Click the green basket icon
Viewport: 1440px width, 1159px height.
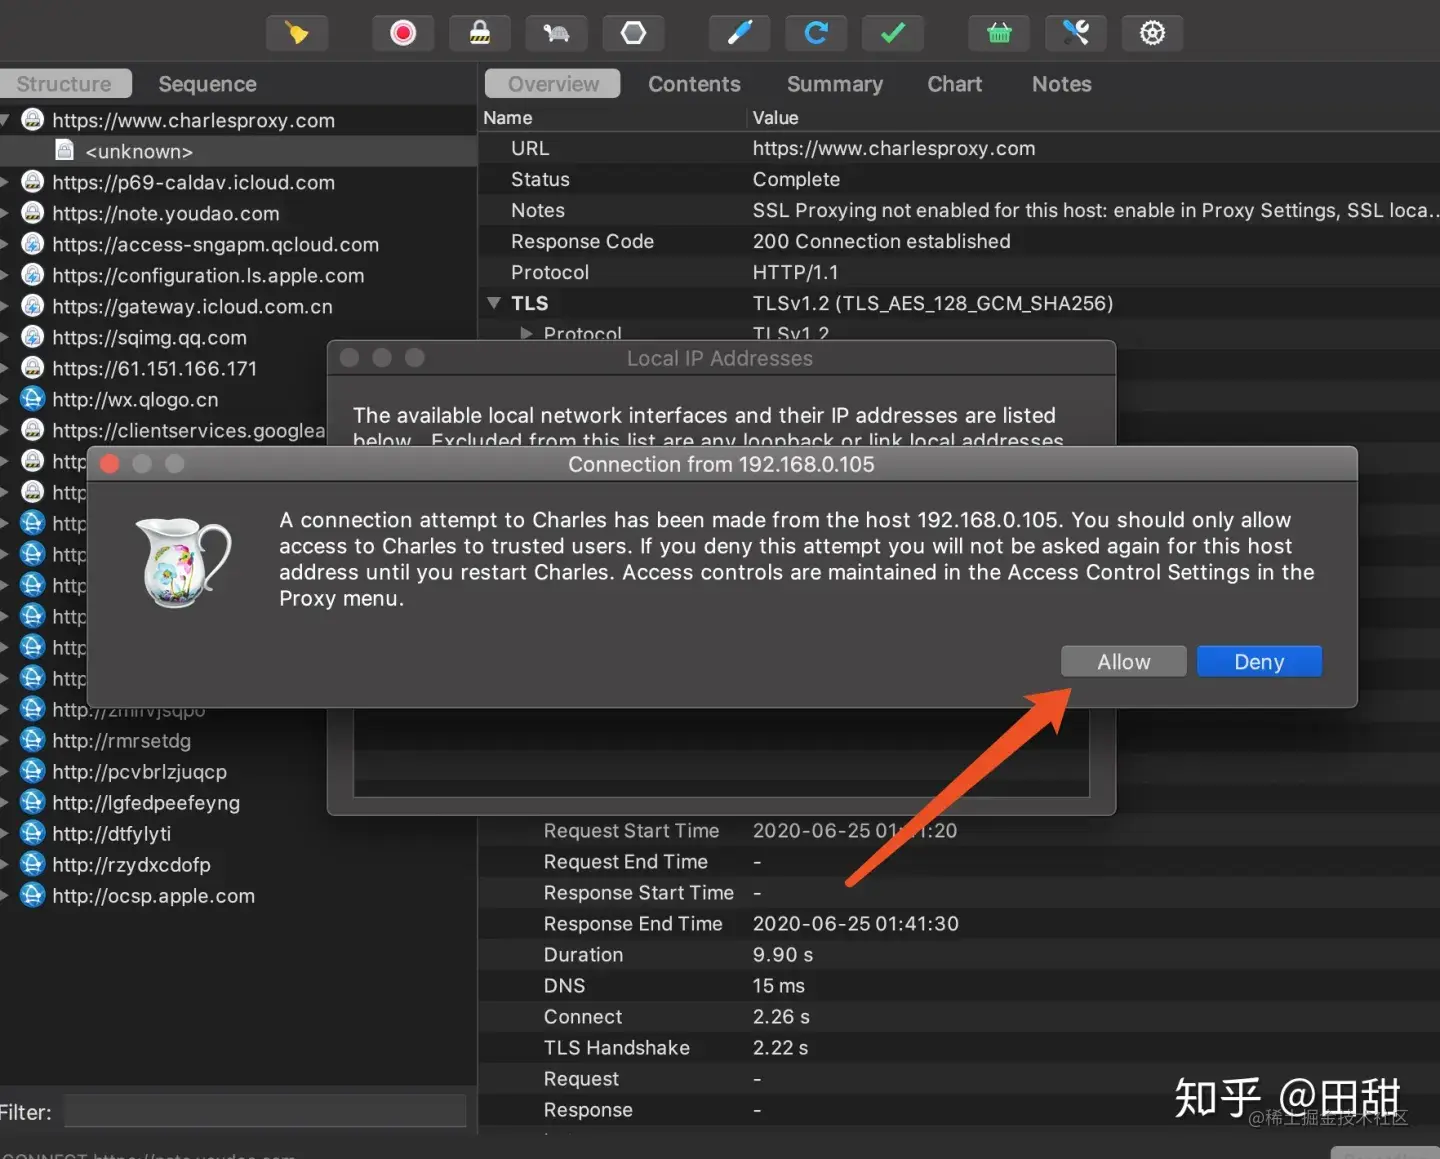(x=999, y=33)
